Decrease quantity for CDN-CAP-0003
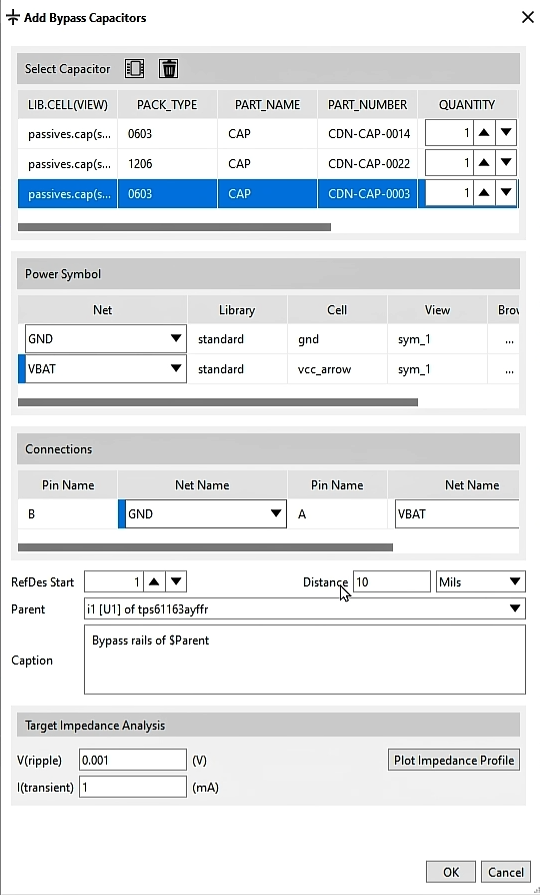 pyautogui.click(x=506, y=193)
